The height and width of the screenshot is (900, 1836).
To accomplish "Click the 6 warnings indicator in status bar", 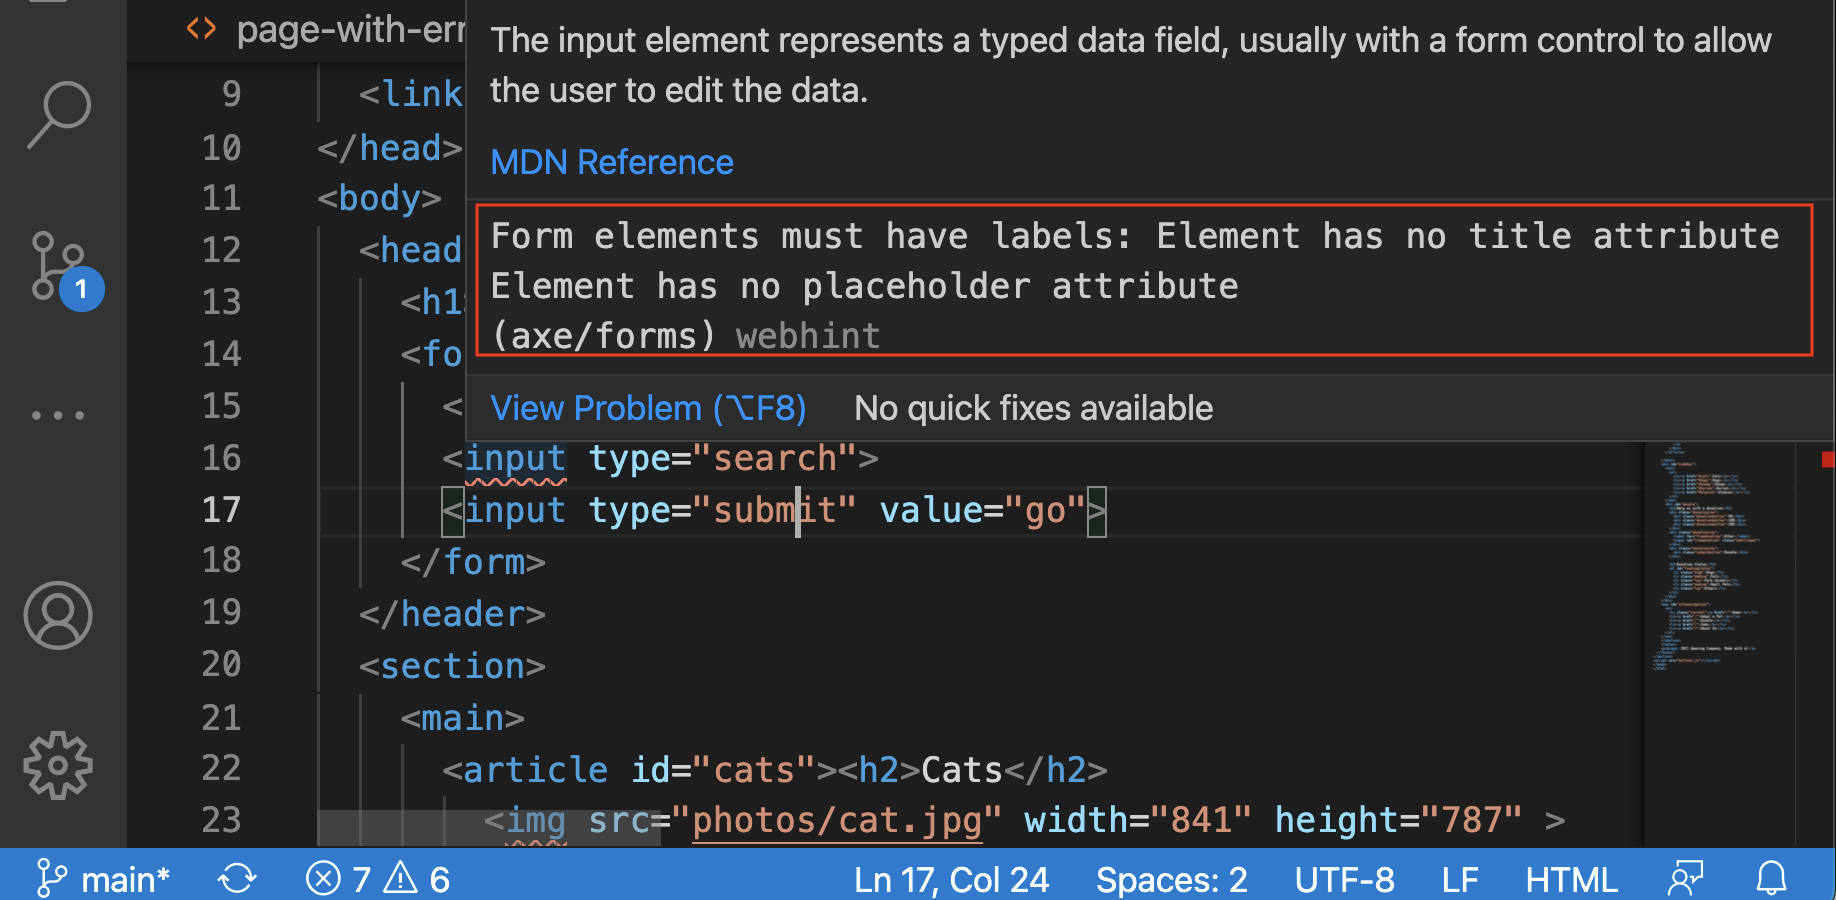I will (x=417, y=879).
